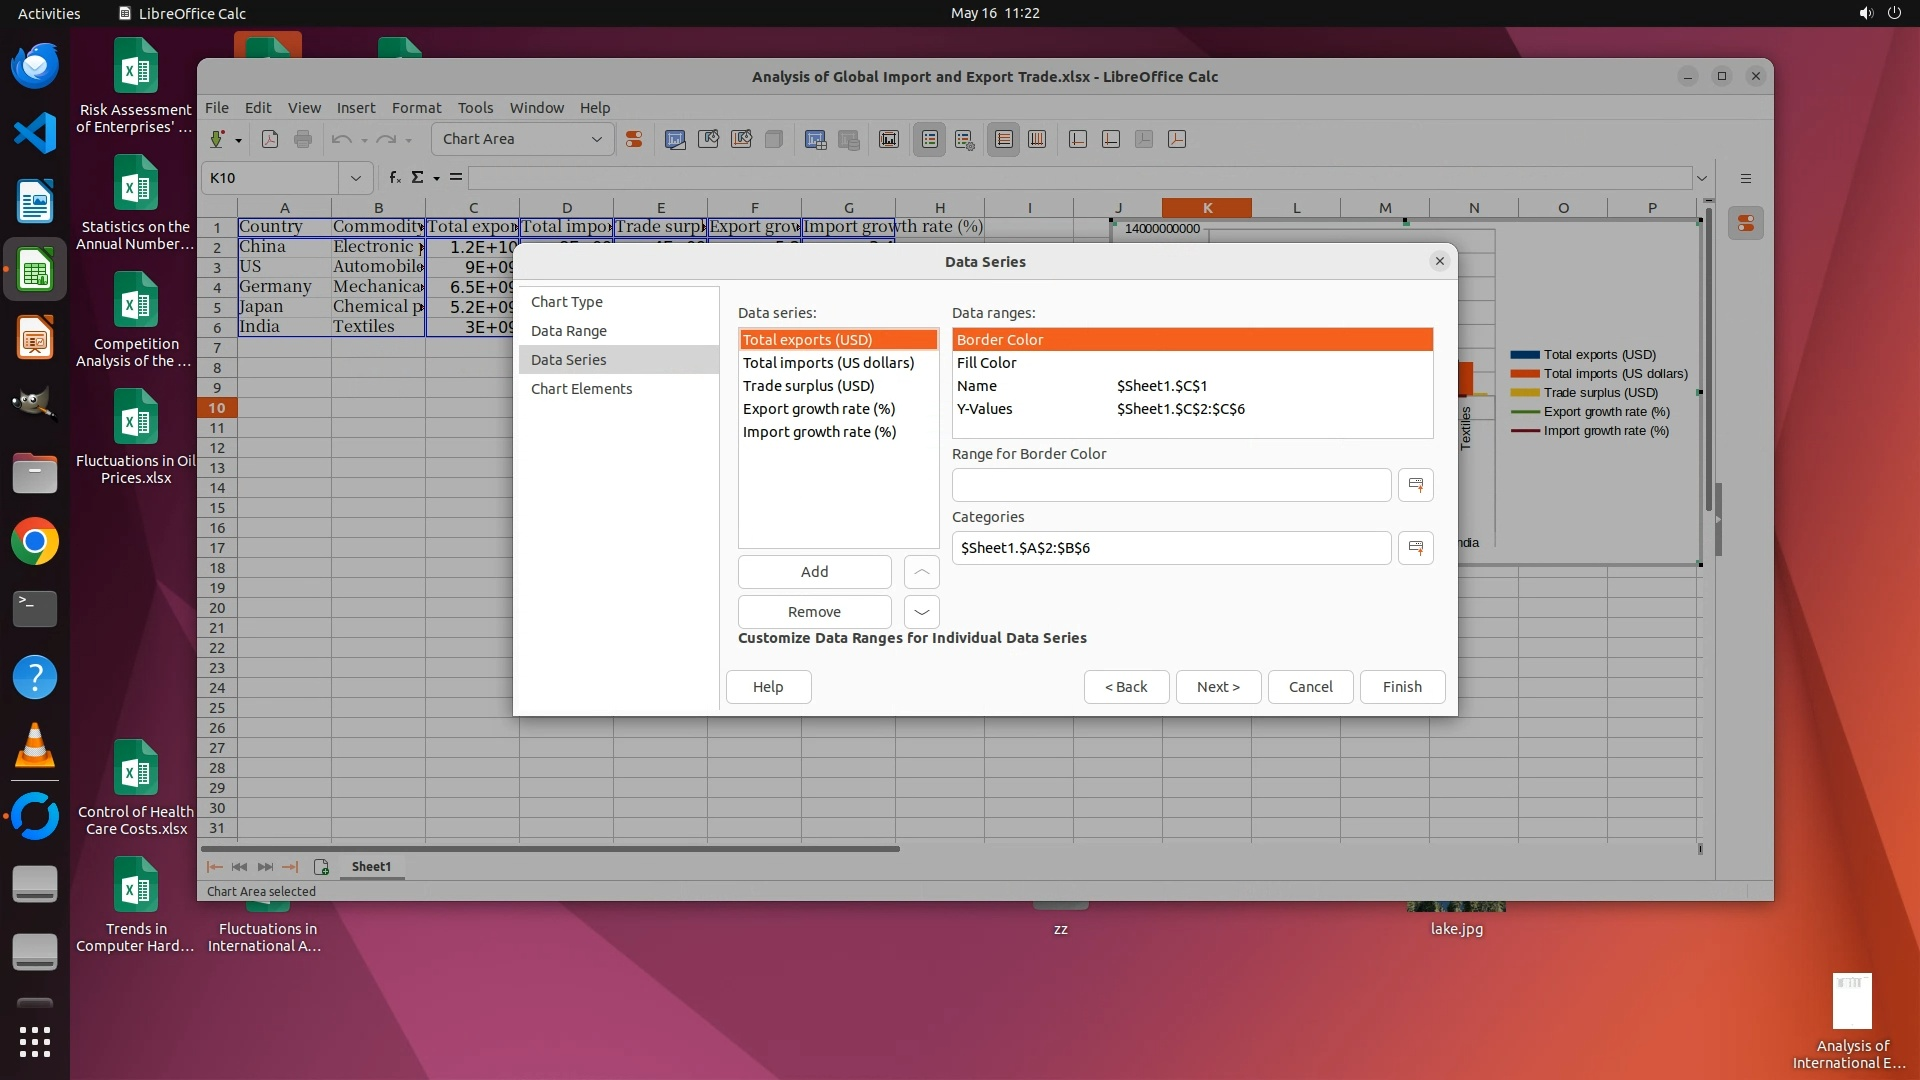
Task: Toggle Legend On/Off in chart toolbar
Action: point(929,139)
